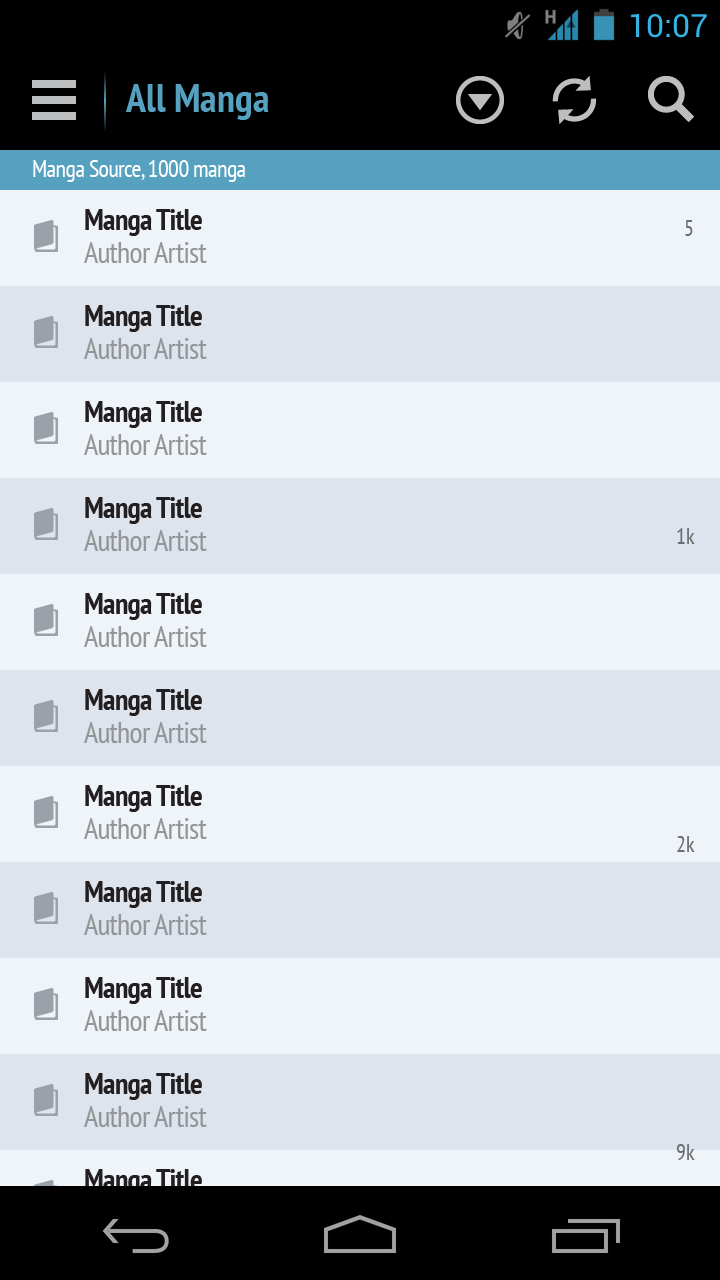Open search with the magnifier icon
Screen dimensions: 720x1280
(x=670, y=100)
